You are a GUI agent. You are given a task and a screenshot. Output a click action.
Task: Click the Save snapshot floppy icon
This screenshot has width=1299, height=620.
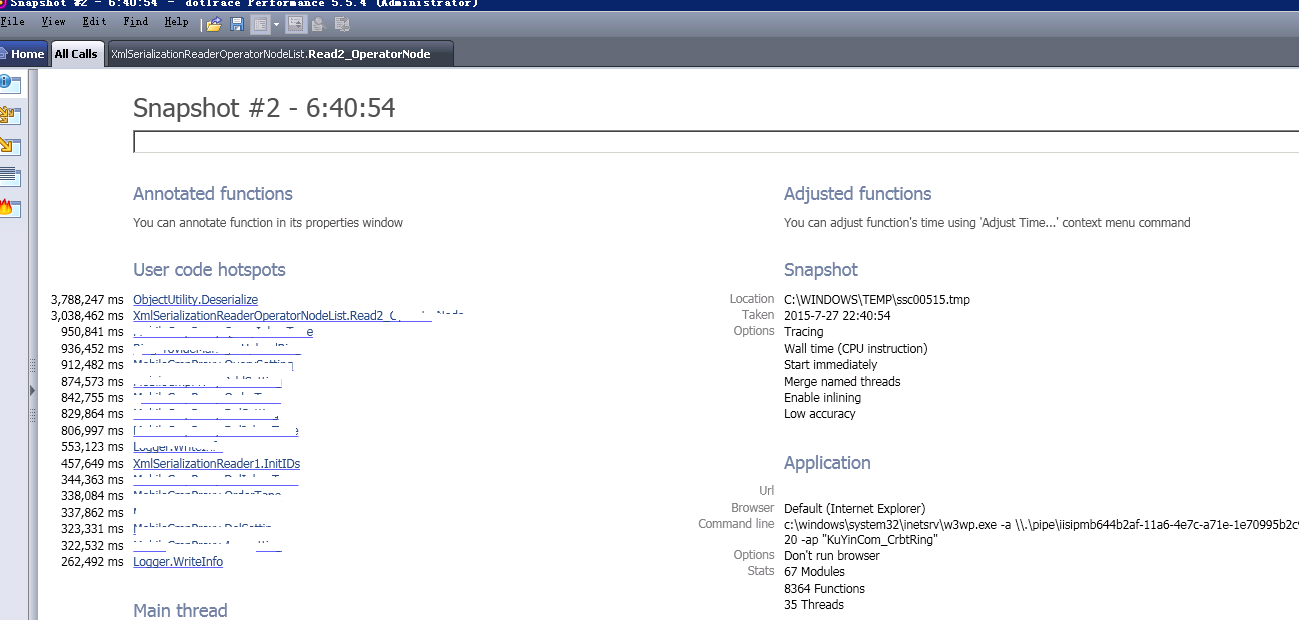point(237,23)
